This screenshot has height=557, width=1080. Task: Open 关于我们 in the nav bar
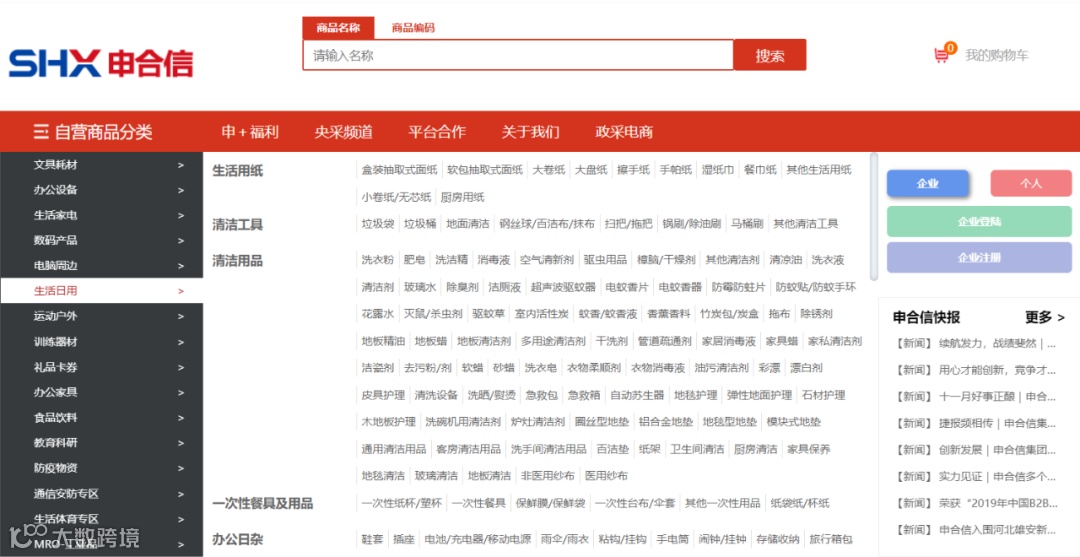530,132
